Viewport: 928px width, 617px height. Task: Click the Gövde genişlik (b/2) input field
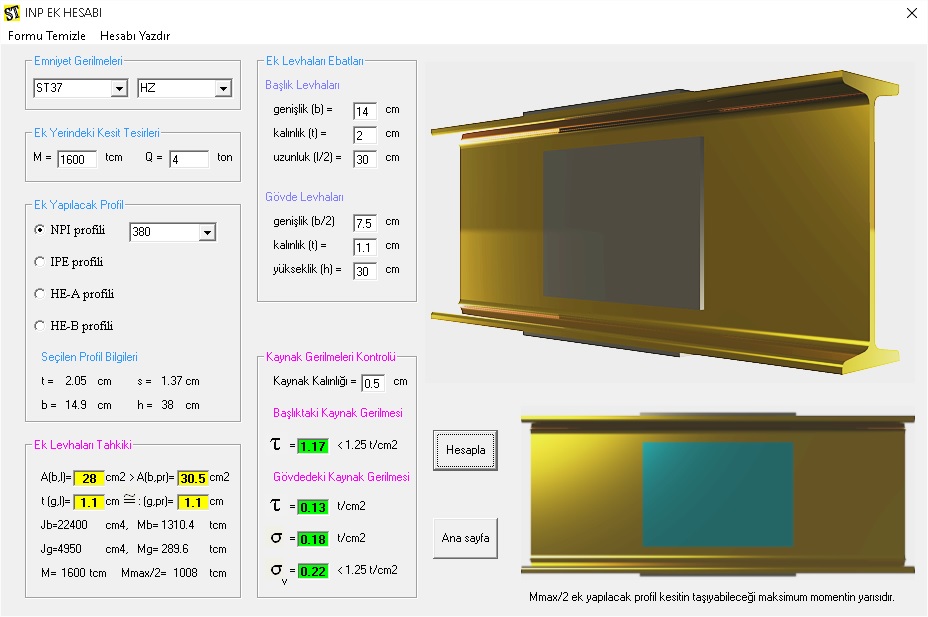click(x=365, y=223)
